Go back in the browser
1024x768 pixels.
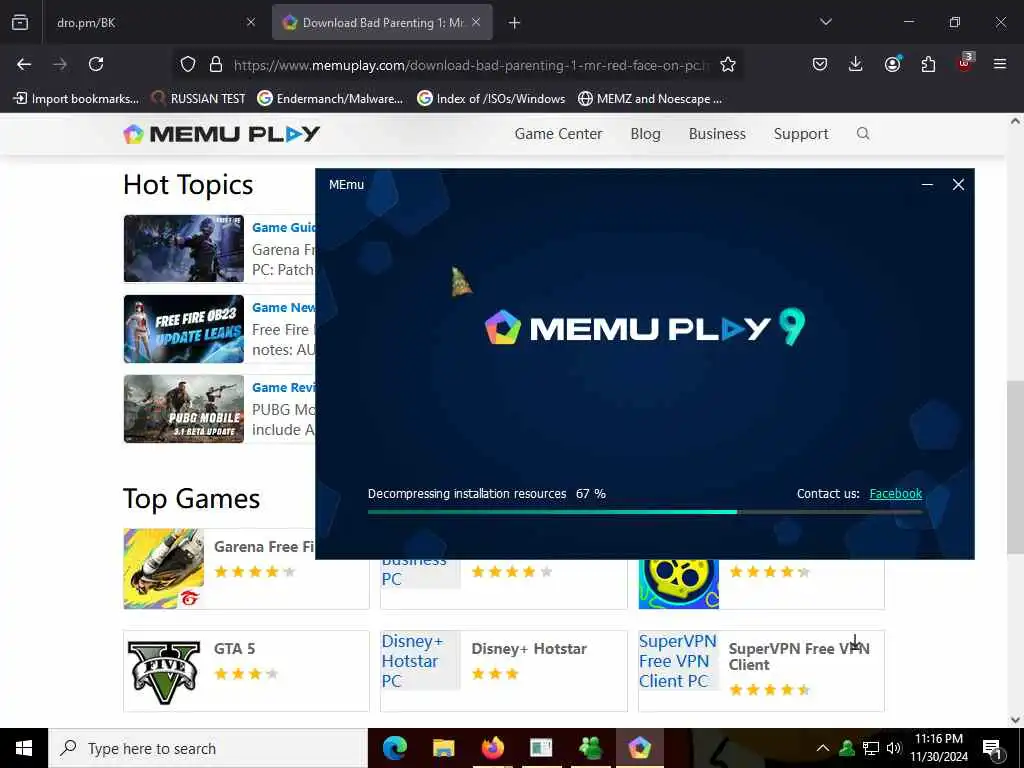[x=24, y=64]
